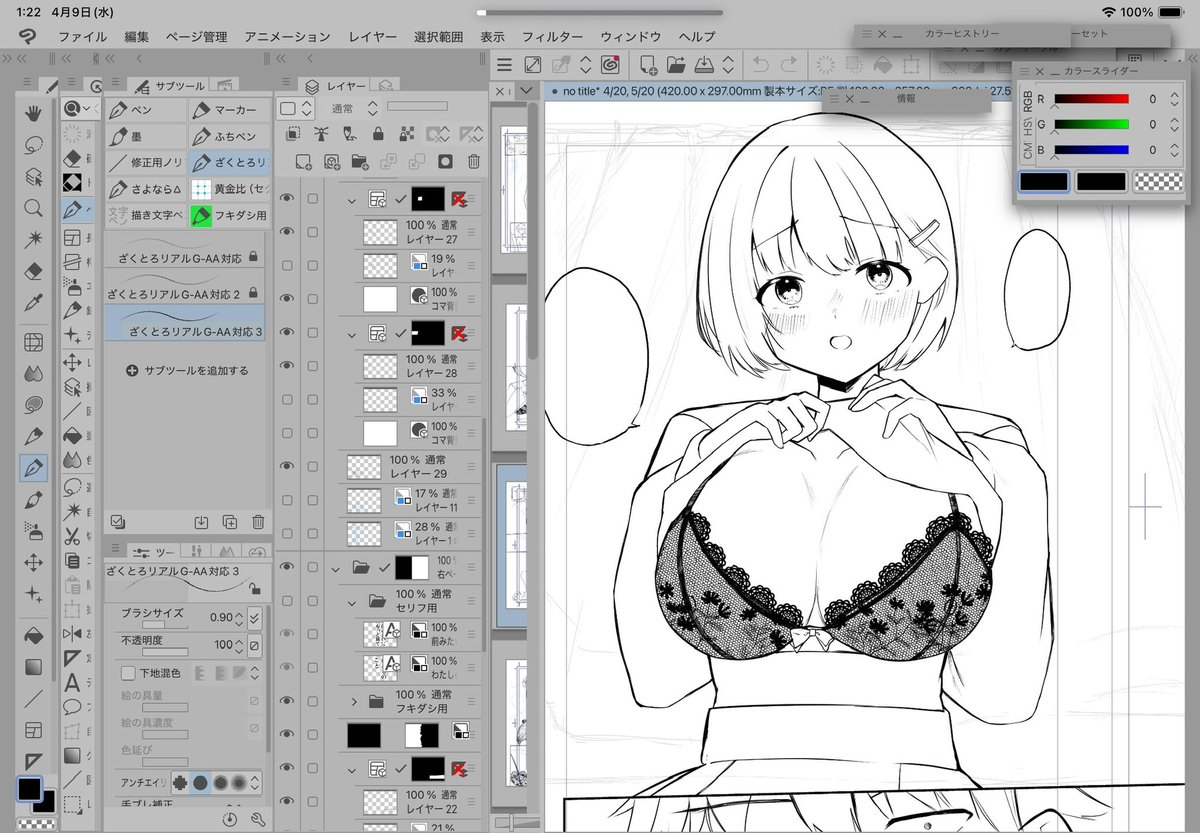The width and height of the screenshot is (1200, 833).
Task: Select the マーカー sub tool group
Action: click(228, 110)
